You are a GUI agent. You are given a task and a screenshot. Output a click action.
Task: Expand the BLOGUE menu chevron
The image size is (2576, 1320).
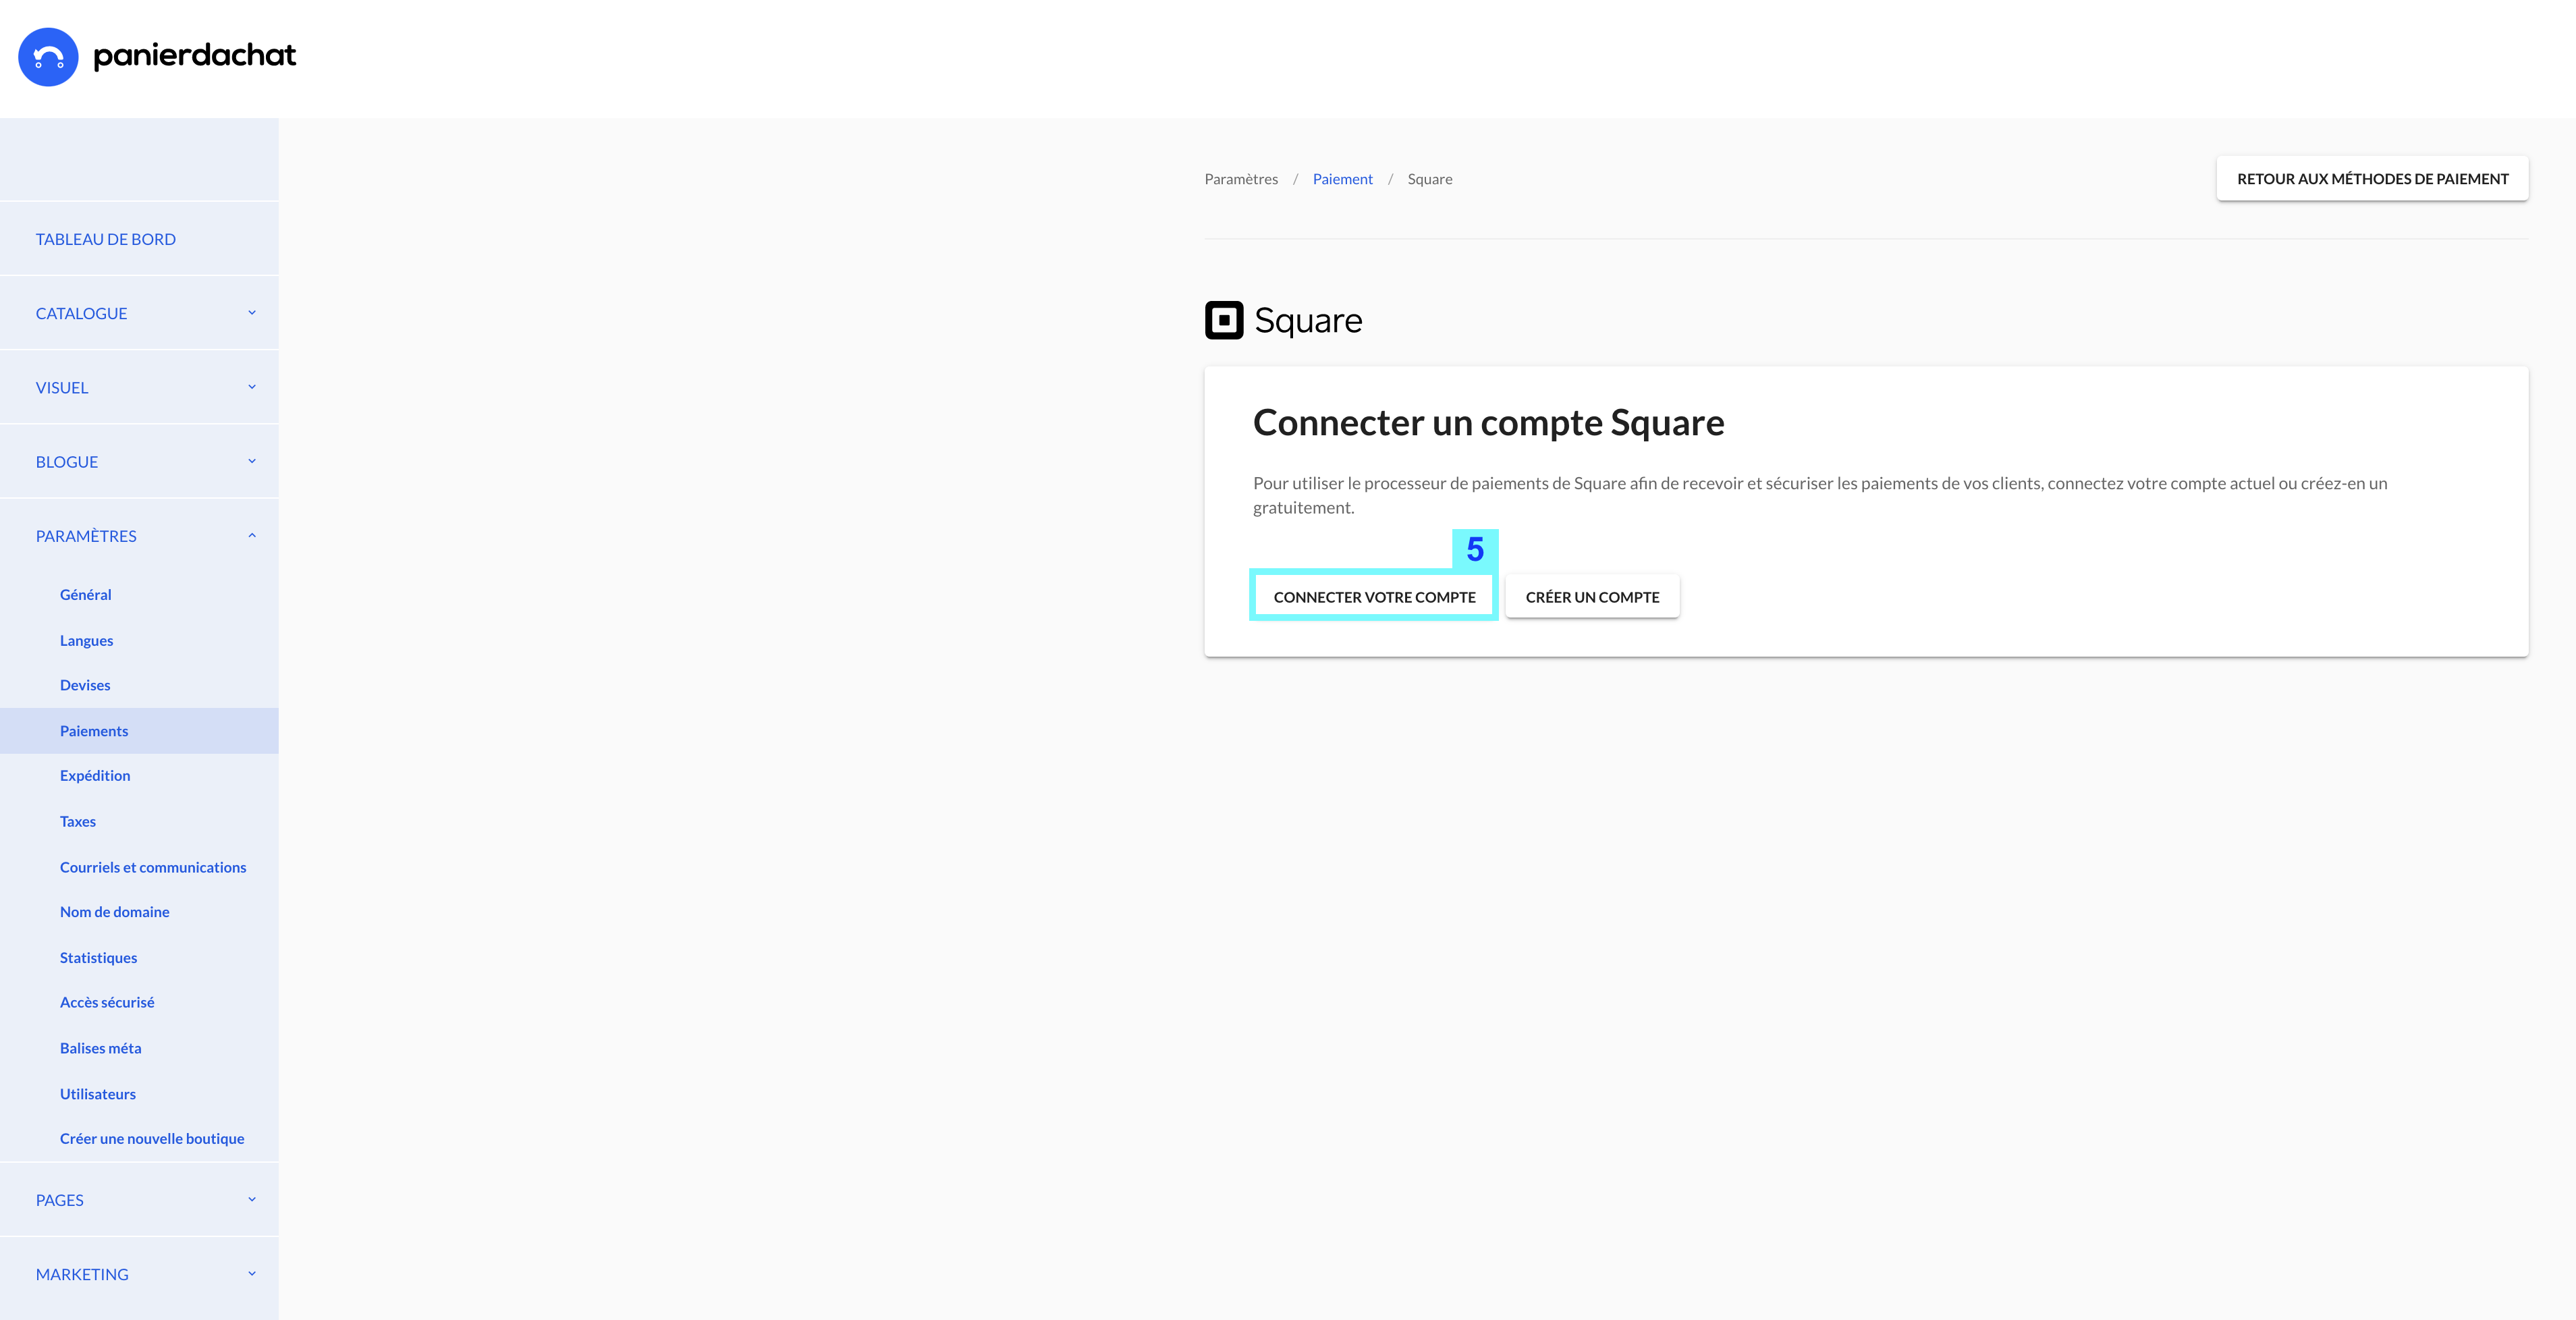(x=252, y=461)
